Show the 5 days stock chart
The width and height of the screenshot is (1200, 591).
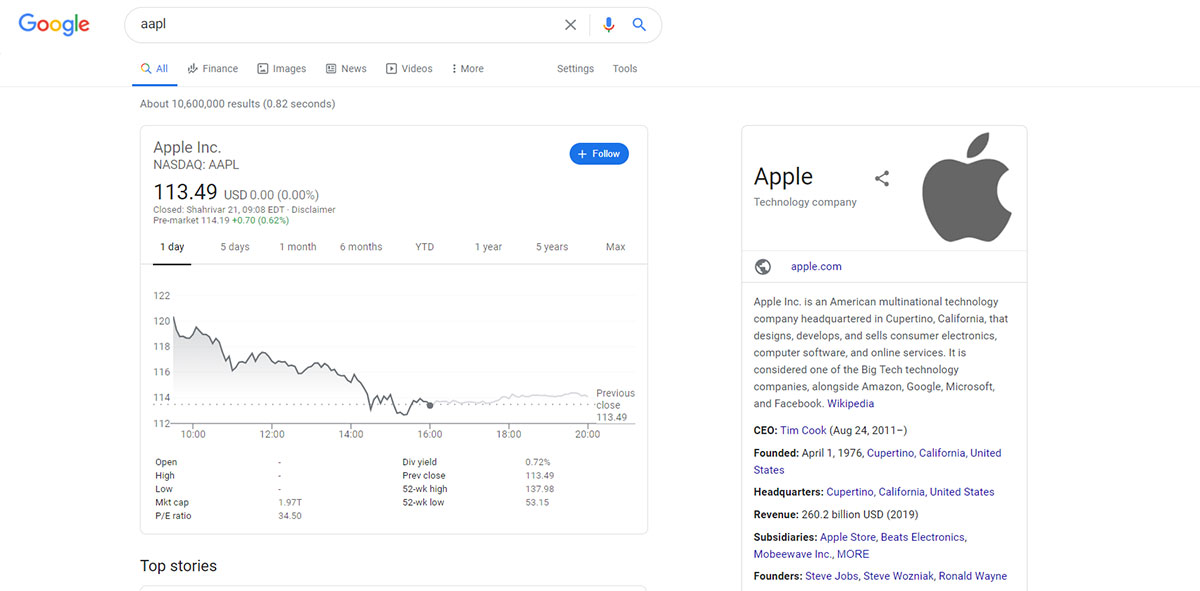235,247
